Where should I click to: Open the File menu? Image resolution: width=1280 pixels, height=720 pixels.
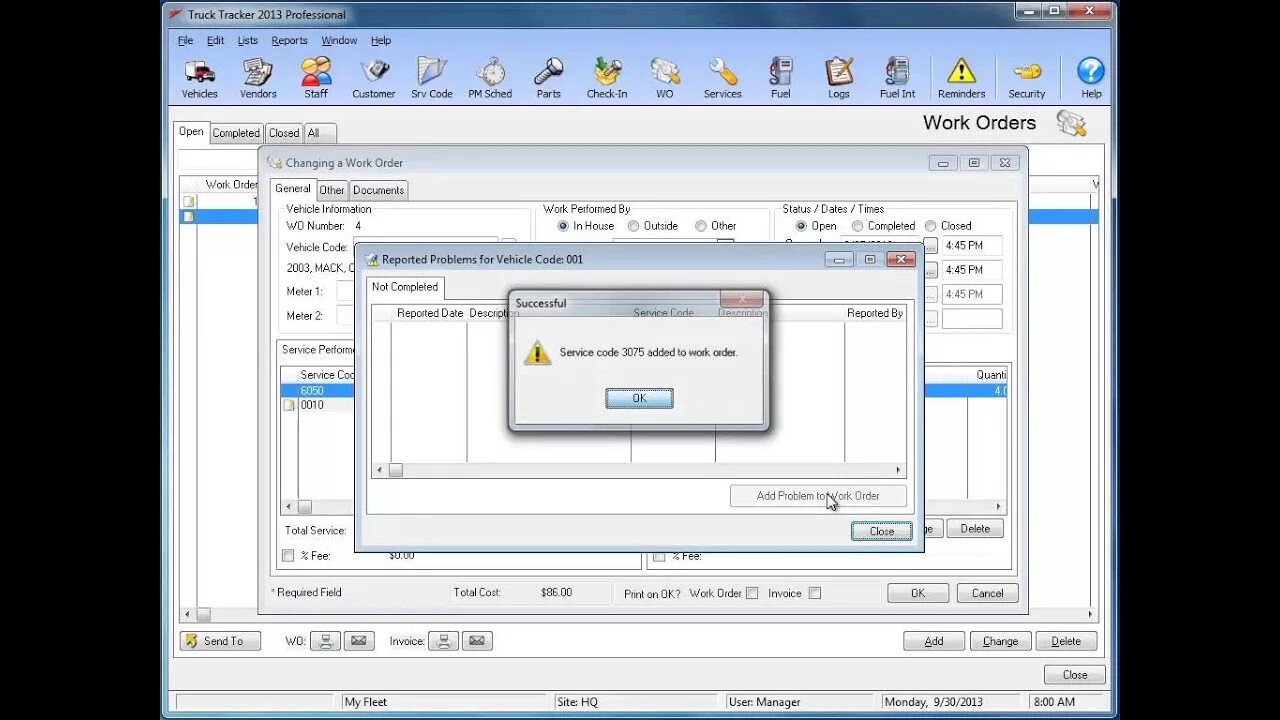(x=185, y=41)
